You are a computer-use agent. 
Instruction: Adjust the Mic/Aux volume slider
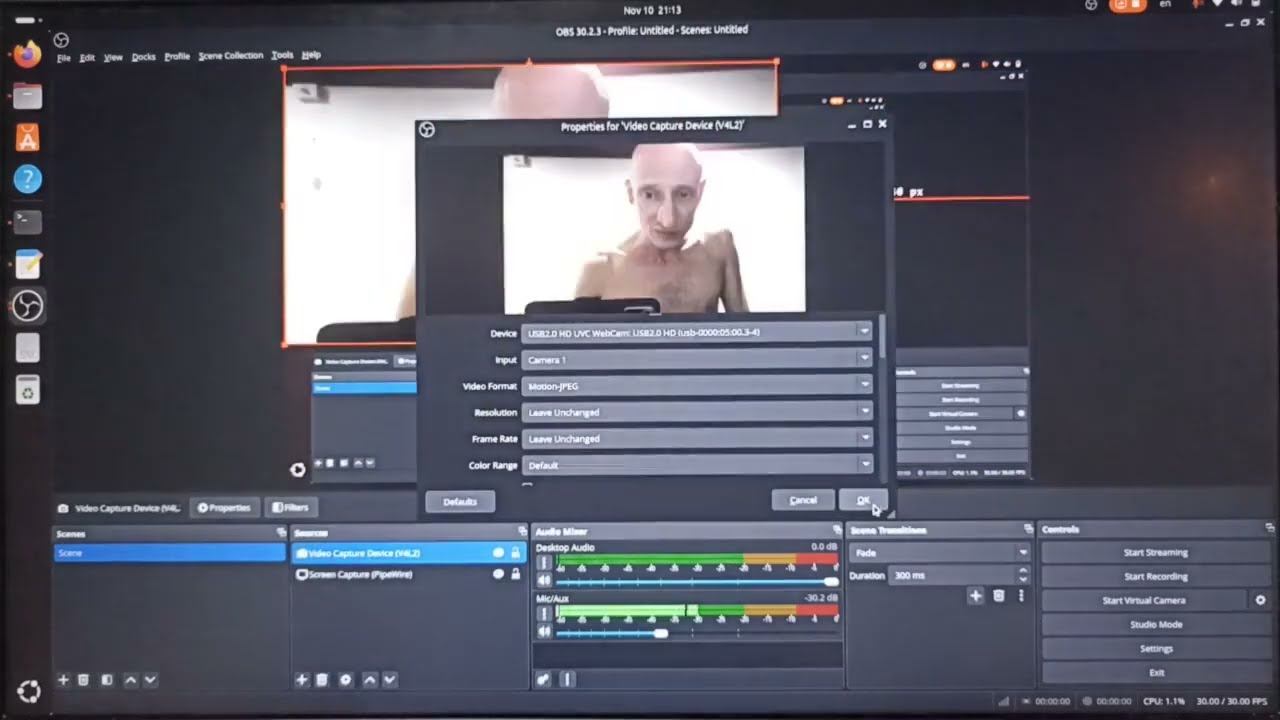[697, 633]
